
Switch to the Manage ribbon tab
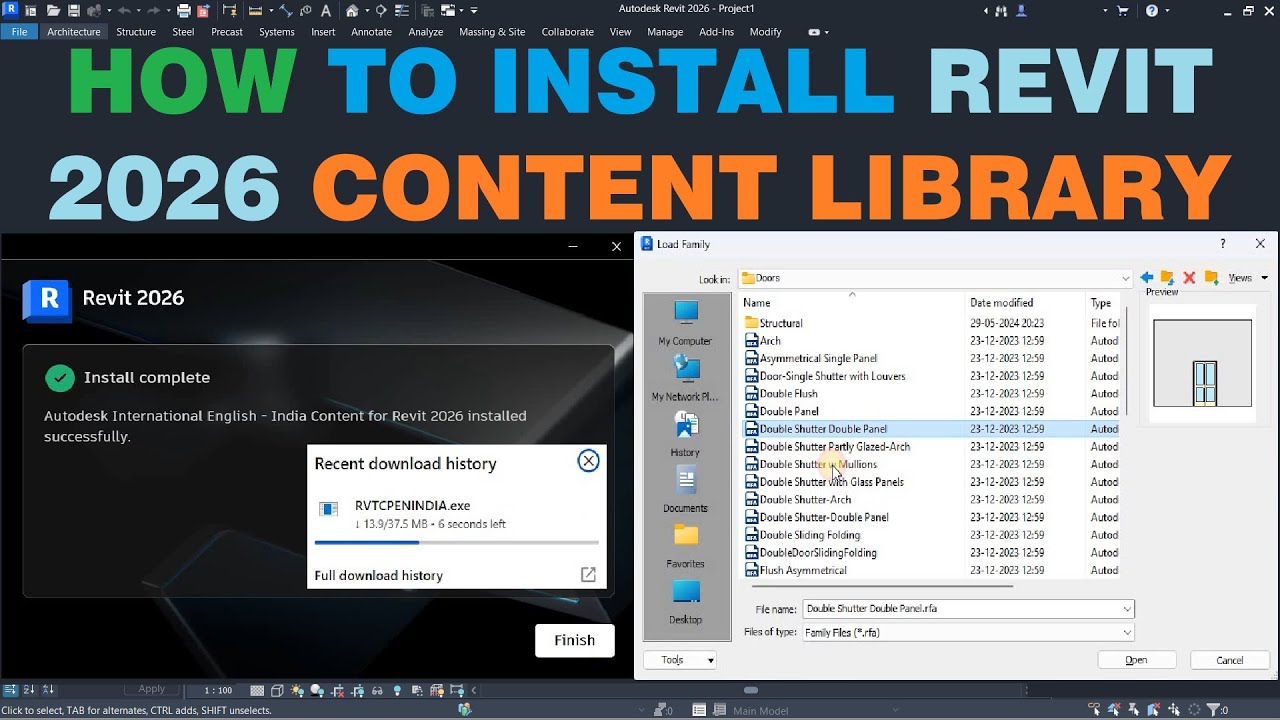click(665, 32)
